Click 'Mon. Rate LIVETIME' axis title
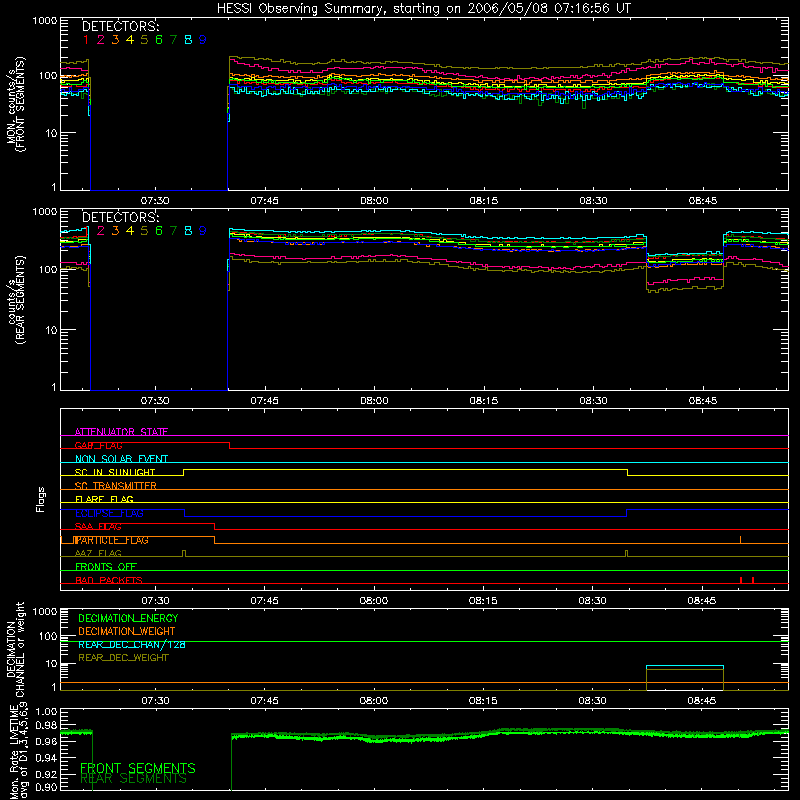 (15, 752)
